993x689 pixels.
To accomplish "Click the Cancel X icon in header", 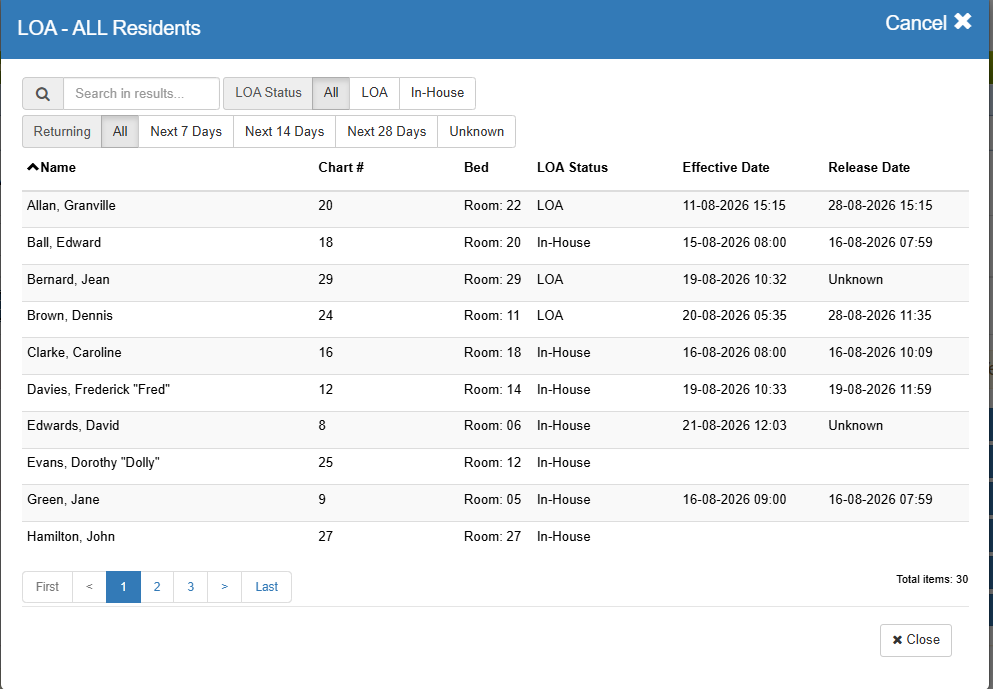I will (963, 22).
